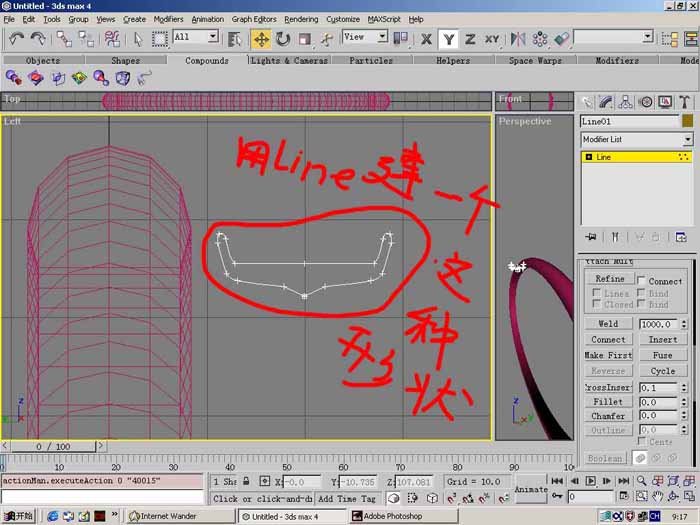This screenshot has height=525, width=700.
Task: Activate the Select and Move tool
Action: pyautogui.click(x=261, y=39)
